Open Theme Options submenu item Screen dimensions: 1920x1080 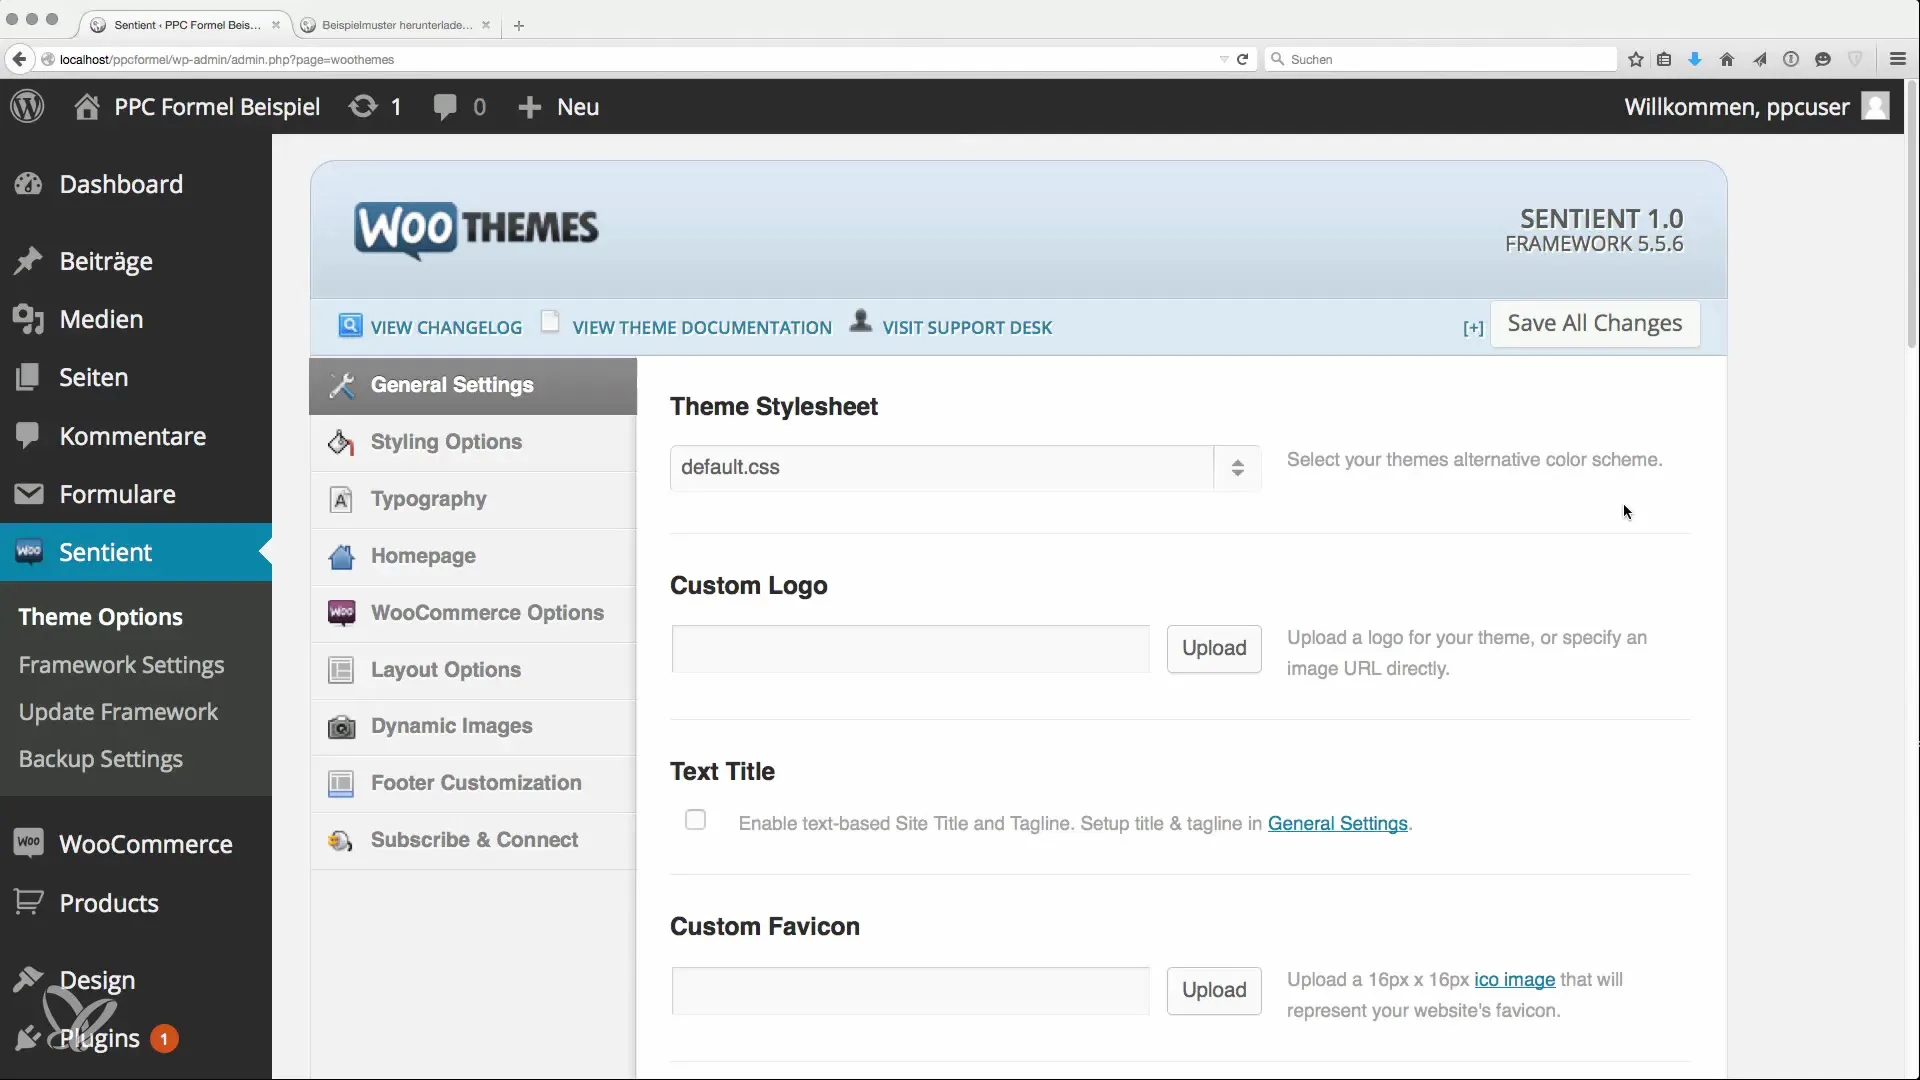click(x=100, y=617)
